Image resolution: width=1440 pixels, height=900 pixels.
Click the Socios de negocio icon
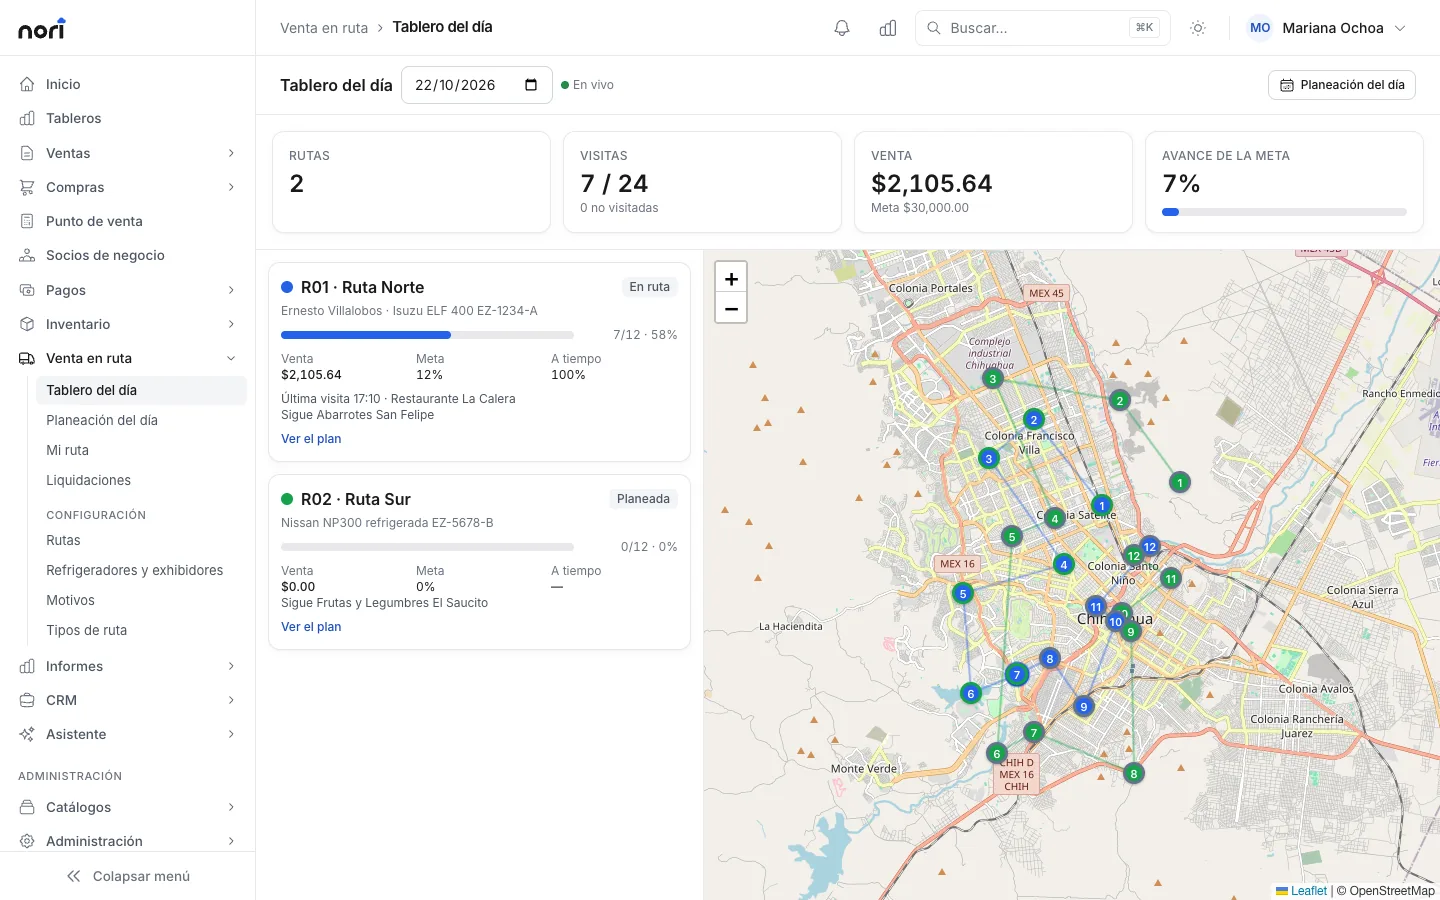[27, 255]
